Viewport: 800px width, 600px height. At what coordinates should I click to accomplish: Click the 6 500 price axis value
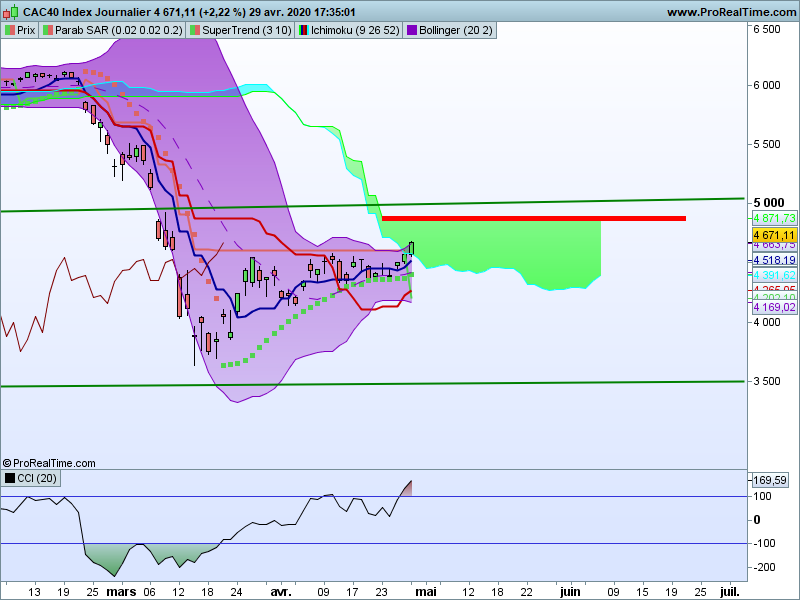[767, 30]
